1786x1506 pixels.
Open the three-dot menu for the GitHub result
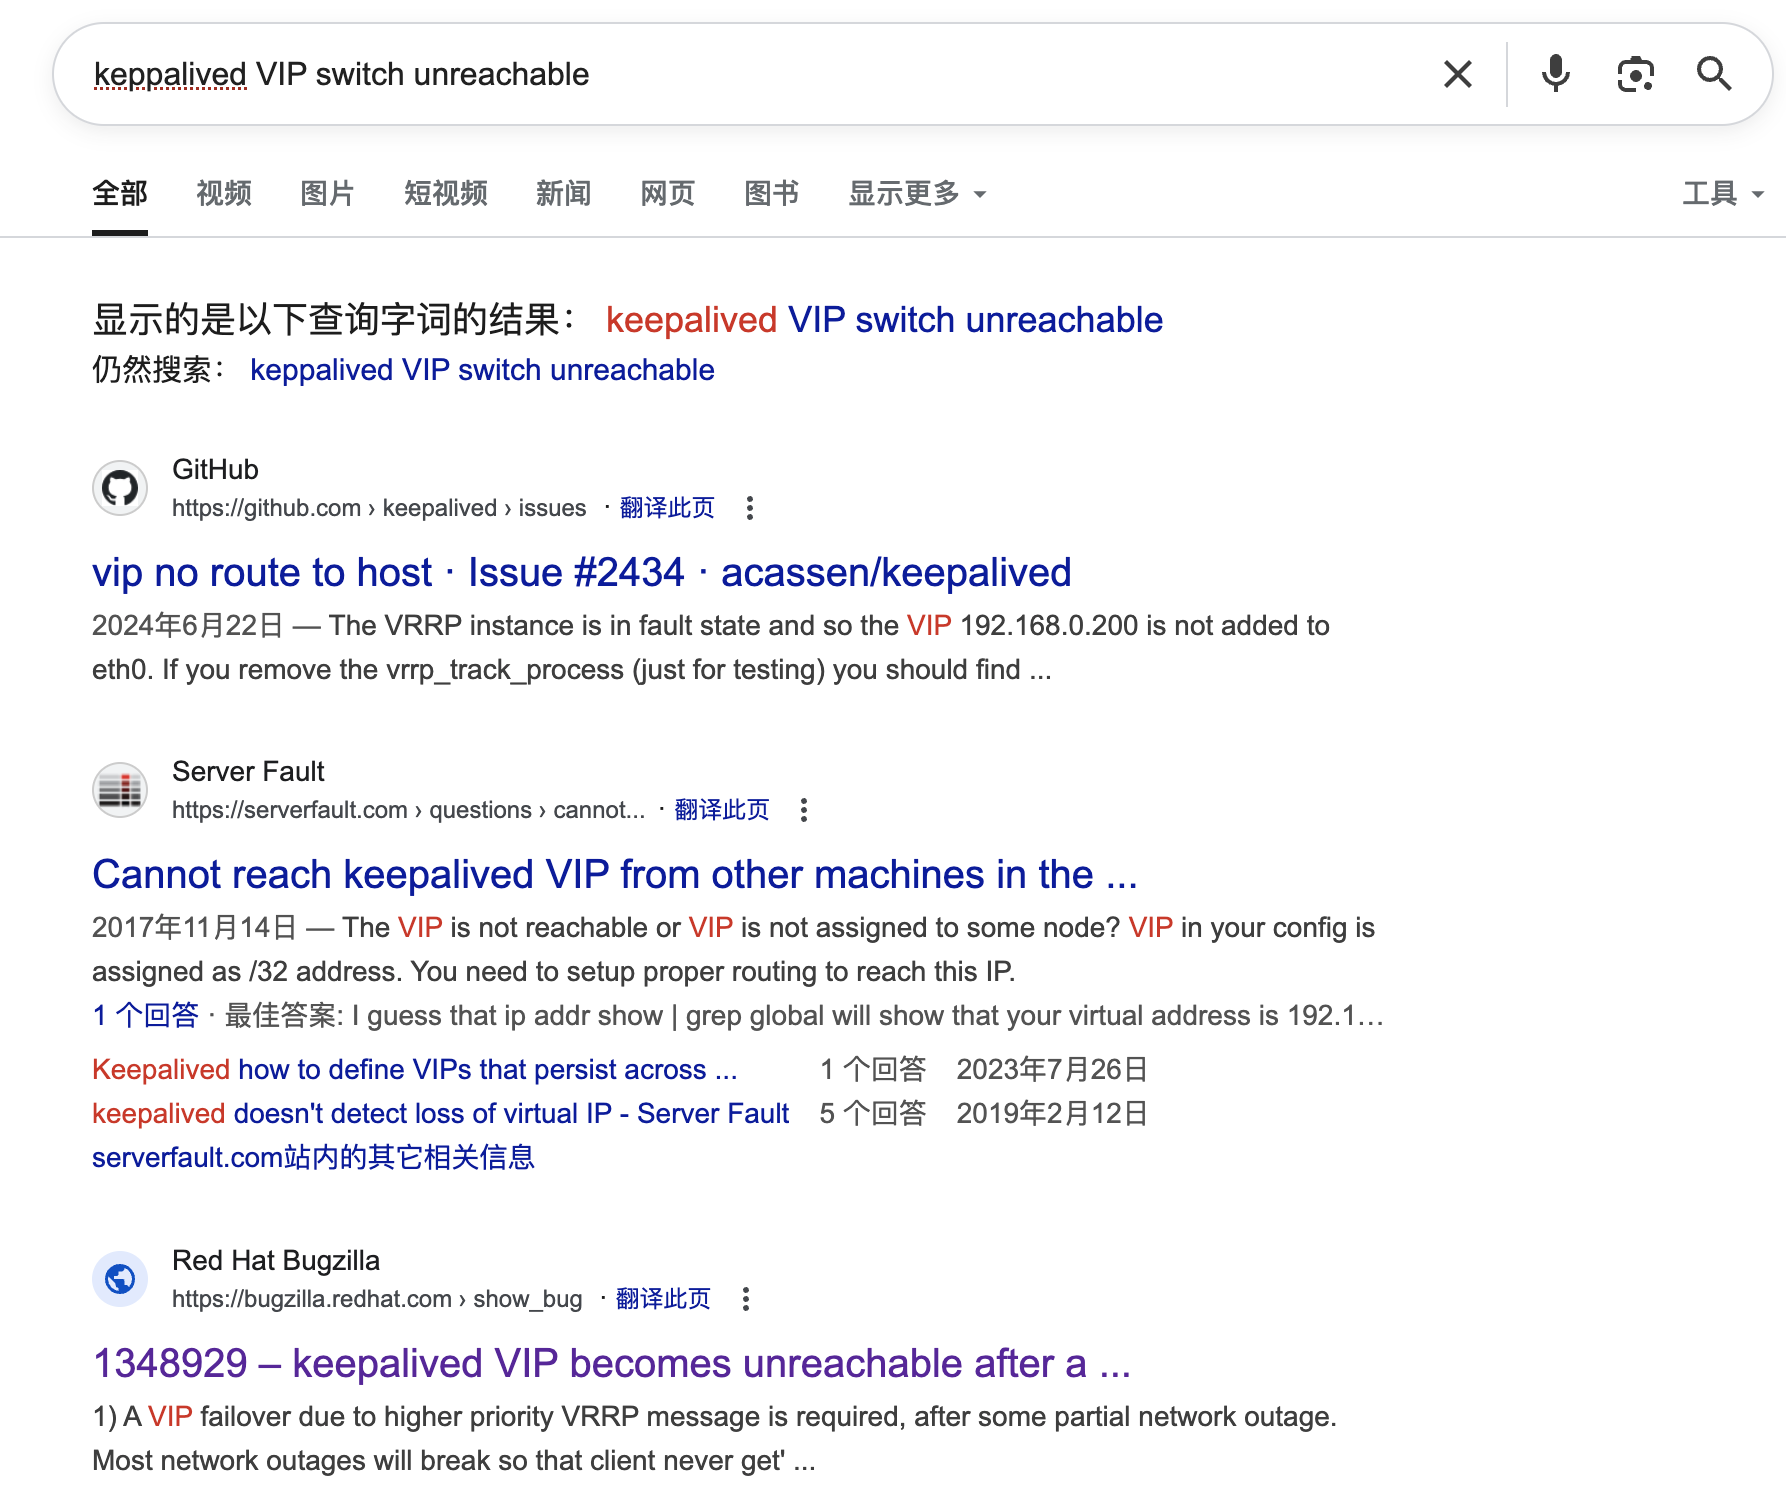click(750, 508)
